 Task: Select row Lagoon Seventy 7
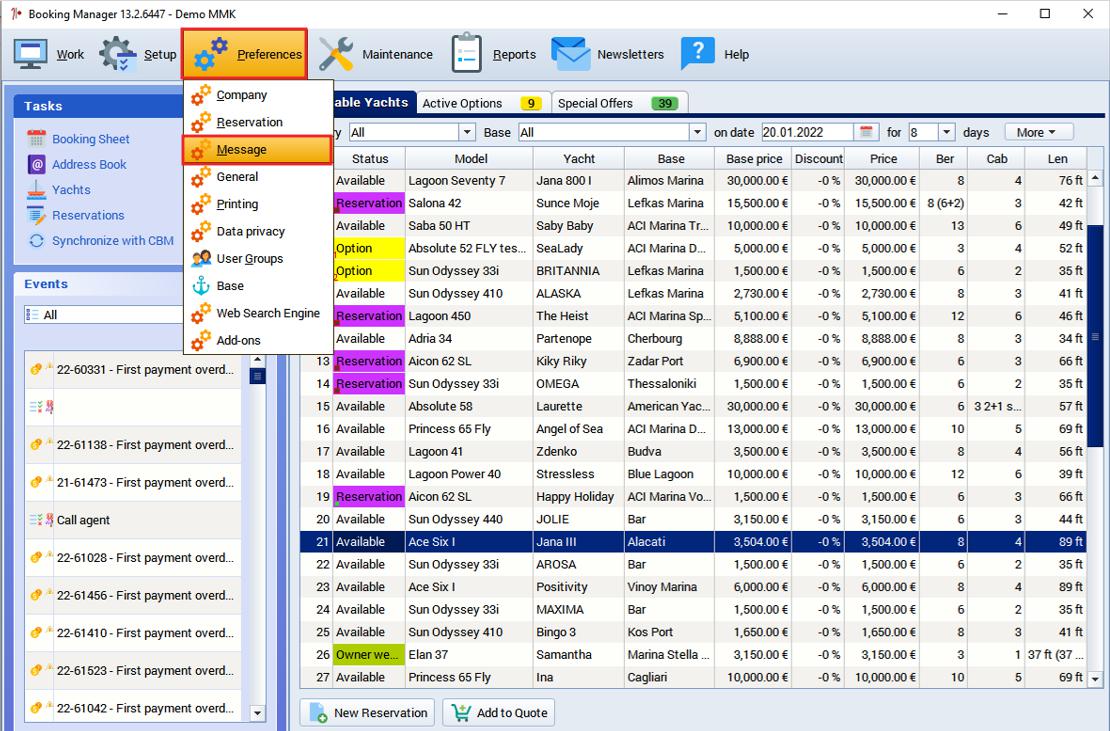(x=694, y=180)
